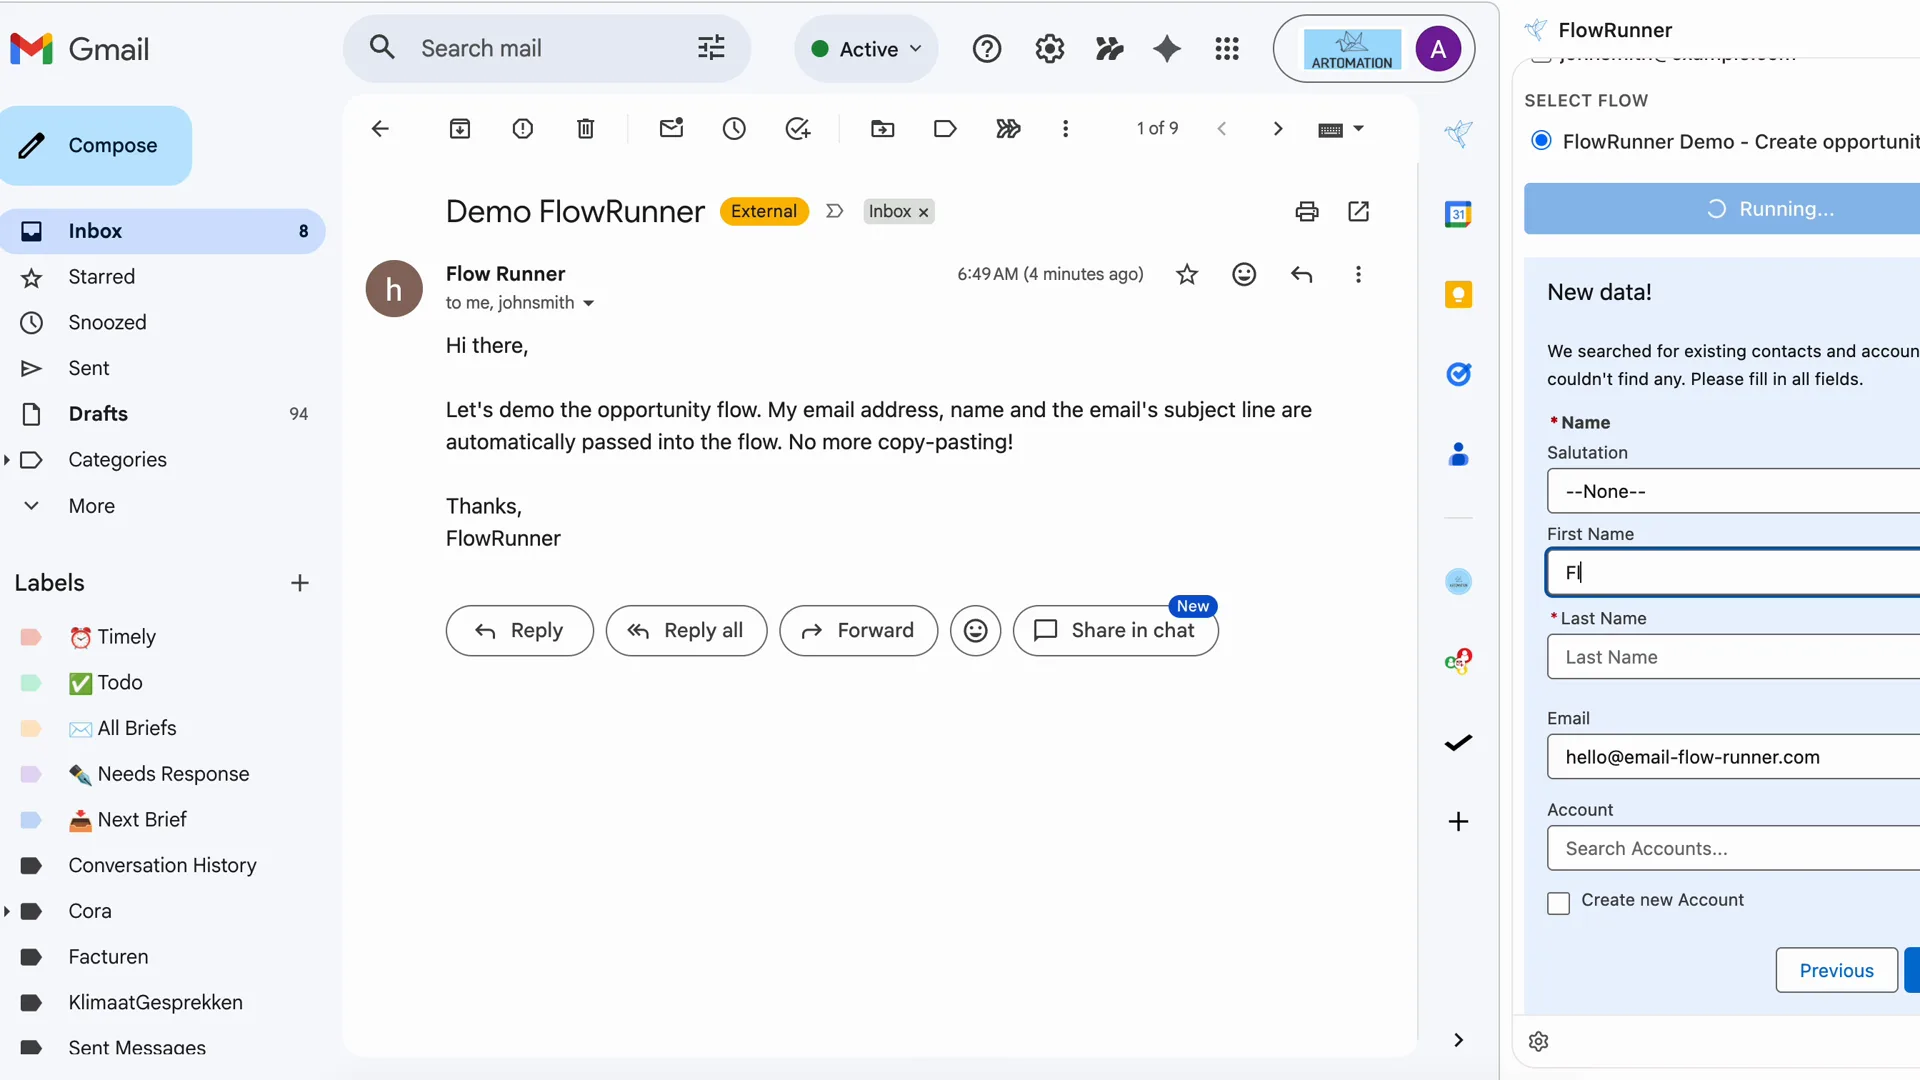Remove Inbox label from email
This screenshot has height=1080, width=1920.
pyautogui.click(x=923, y=212)
